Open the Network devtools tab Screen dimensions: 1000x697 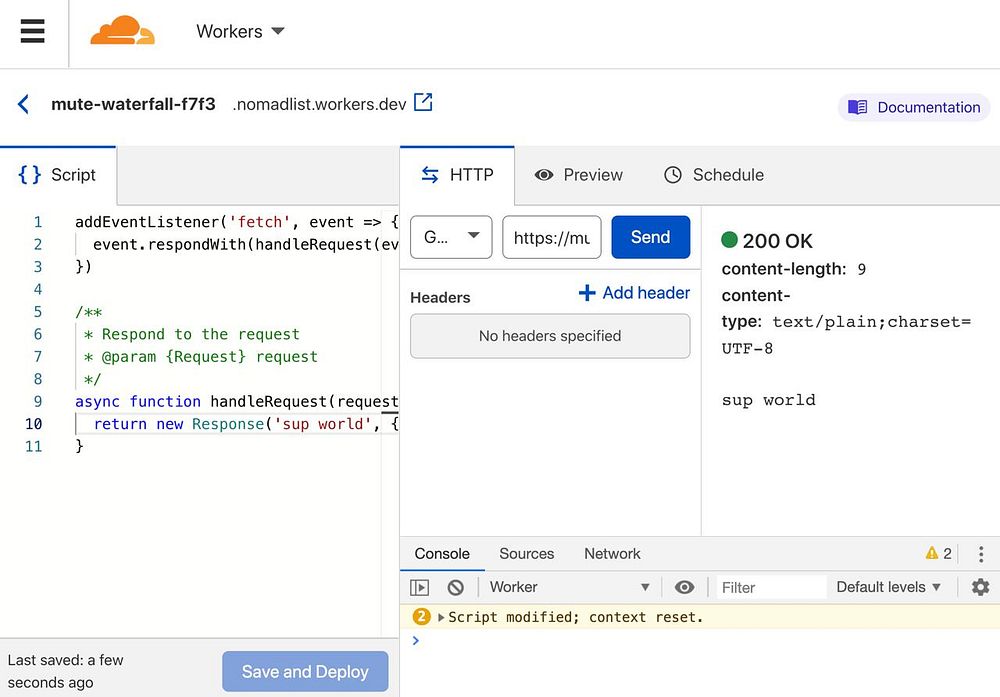click(x=612, y=554)
